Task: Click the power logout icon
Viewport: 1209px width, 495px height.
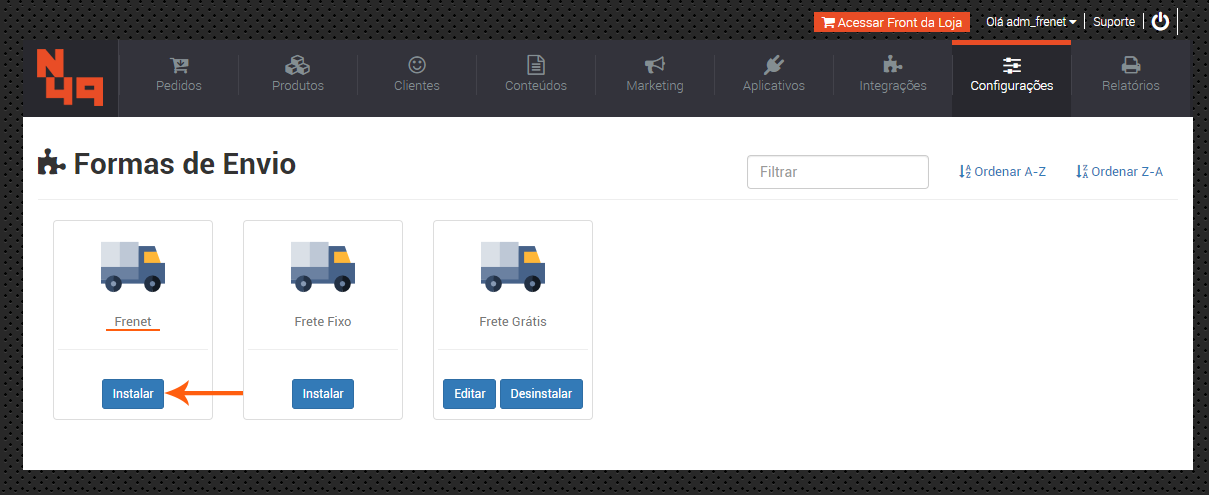Action: (x=1160, y=21)
